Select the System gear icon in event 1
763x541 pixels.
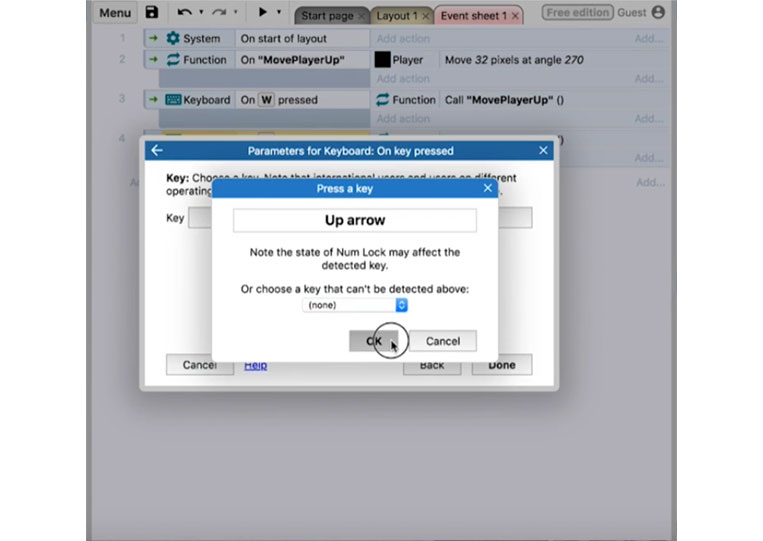tap(173, 38)
